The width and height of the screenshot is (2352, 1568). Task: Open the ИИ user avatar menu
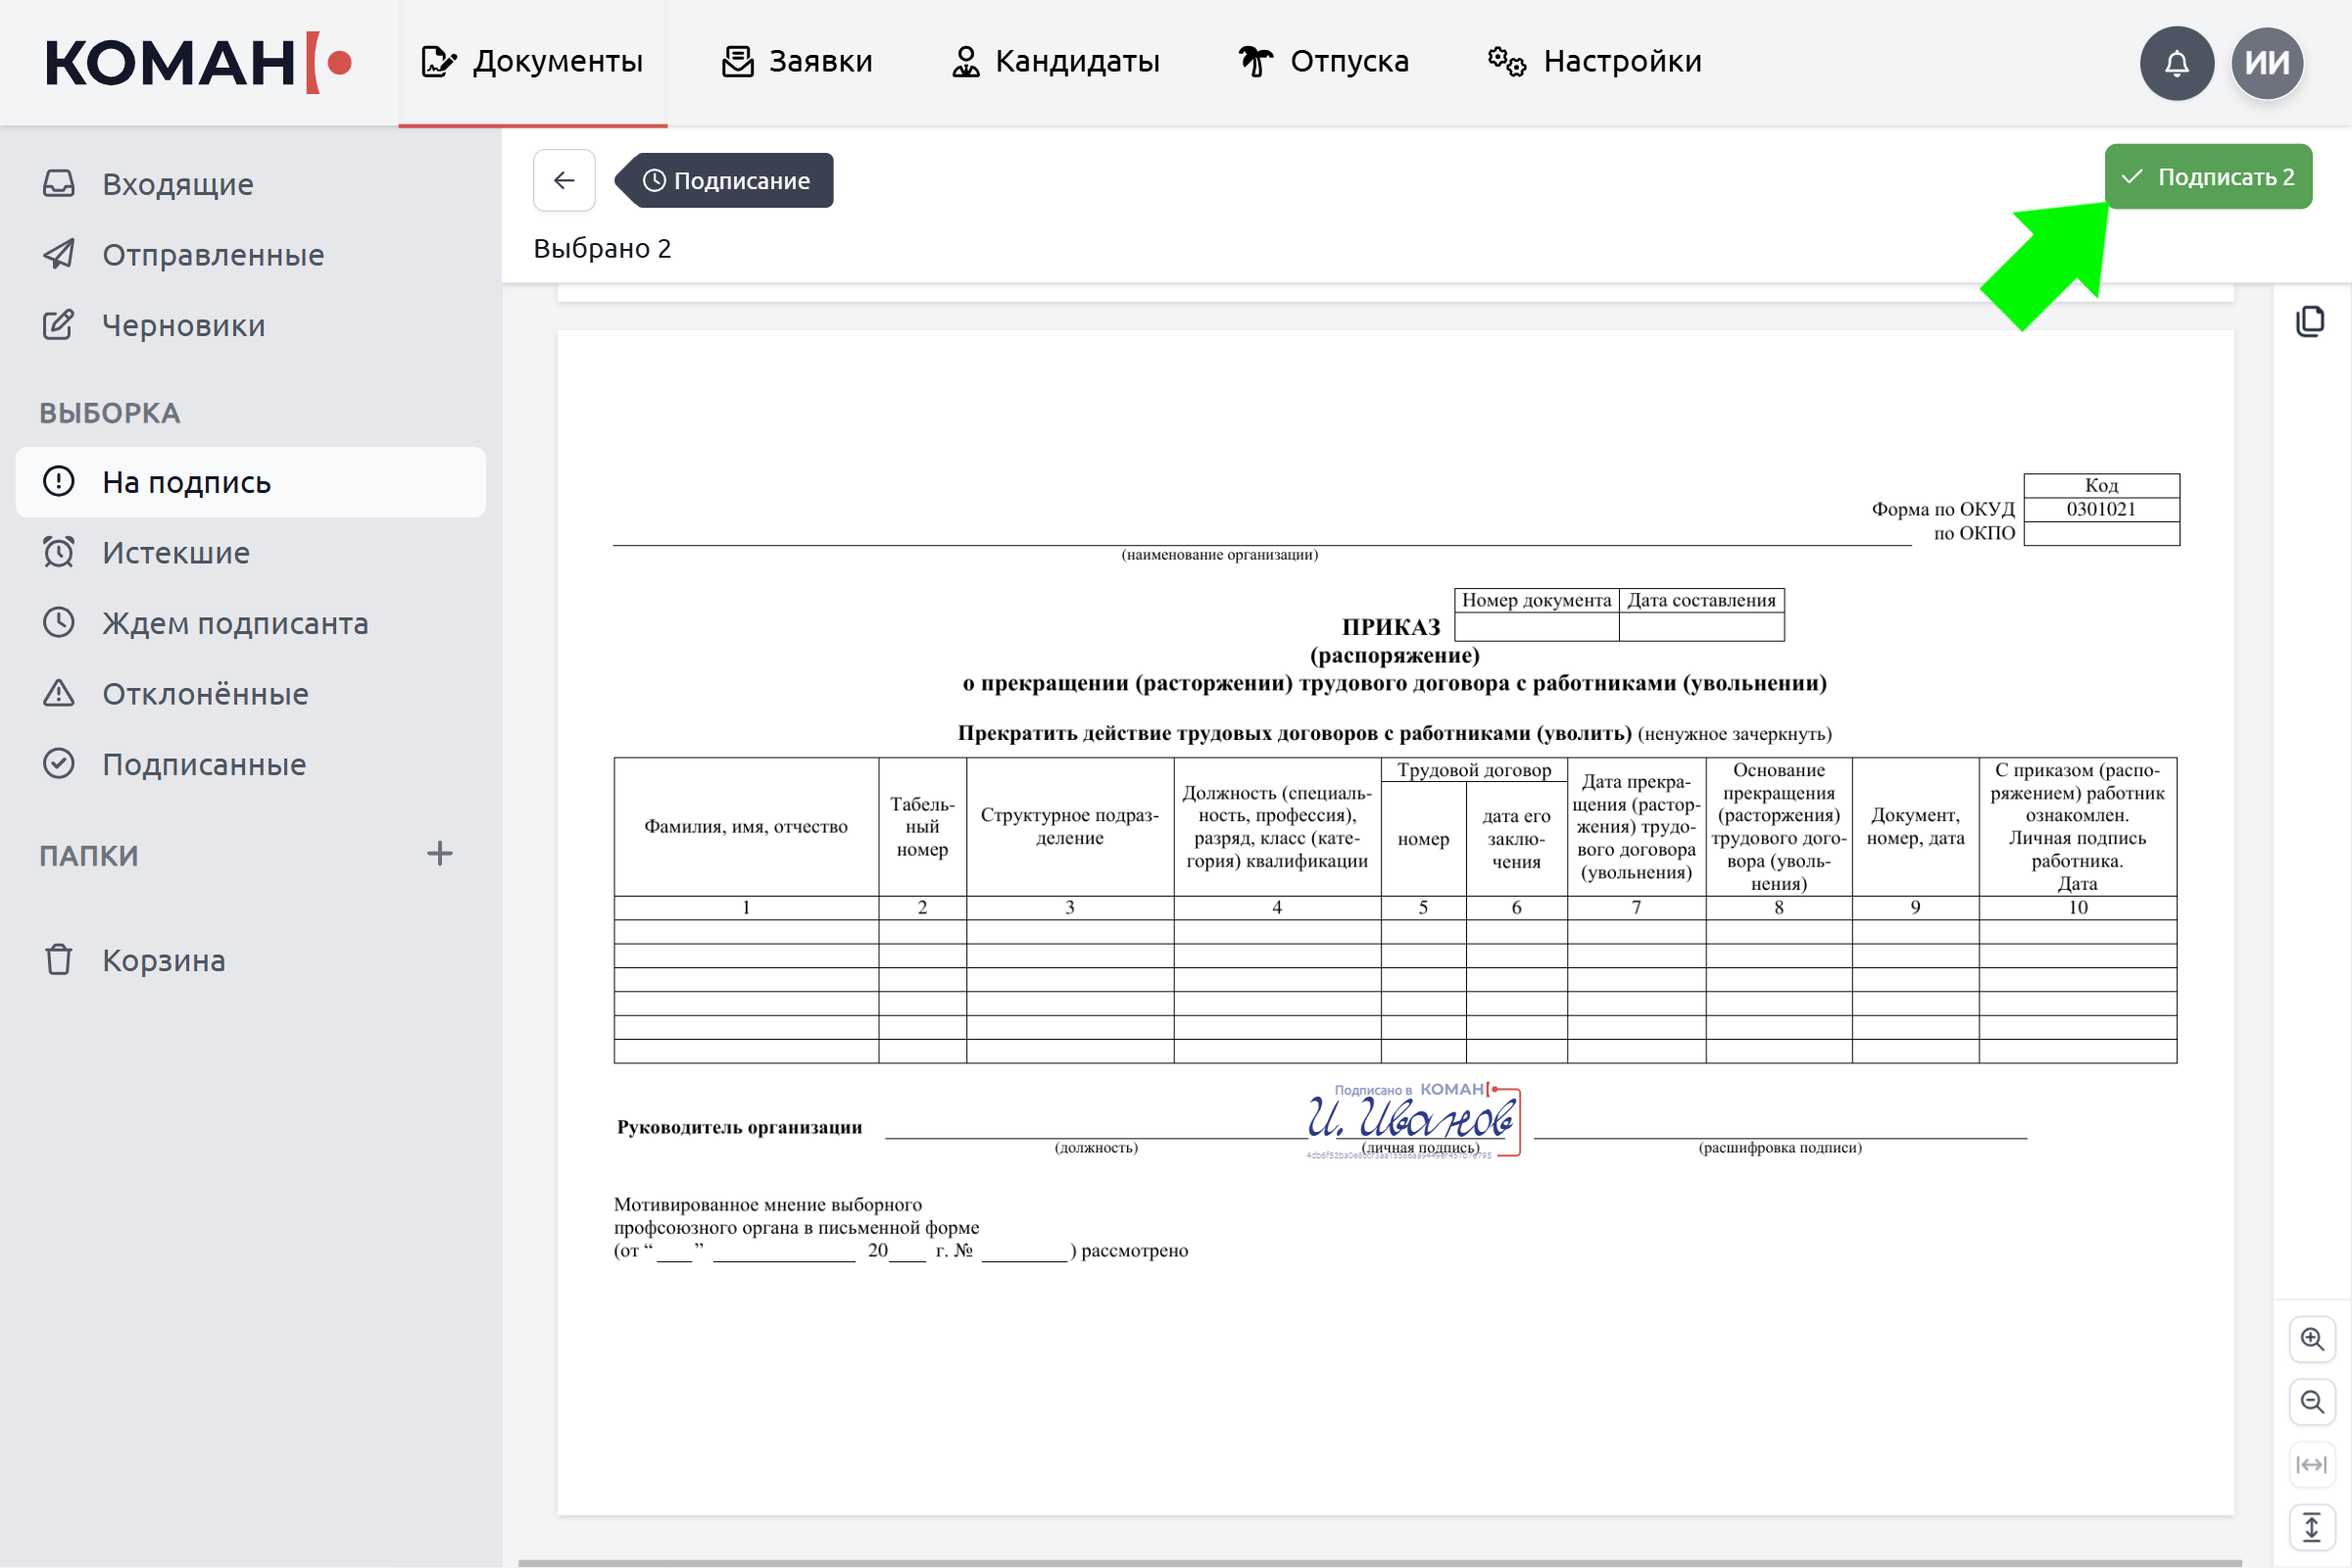2267,63
